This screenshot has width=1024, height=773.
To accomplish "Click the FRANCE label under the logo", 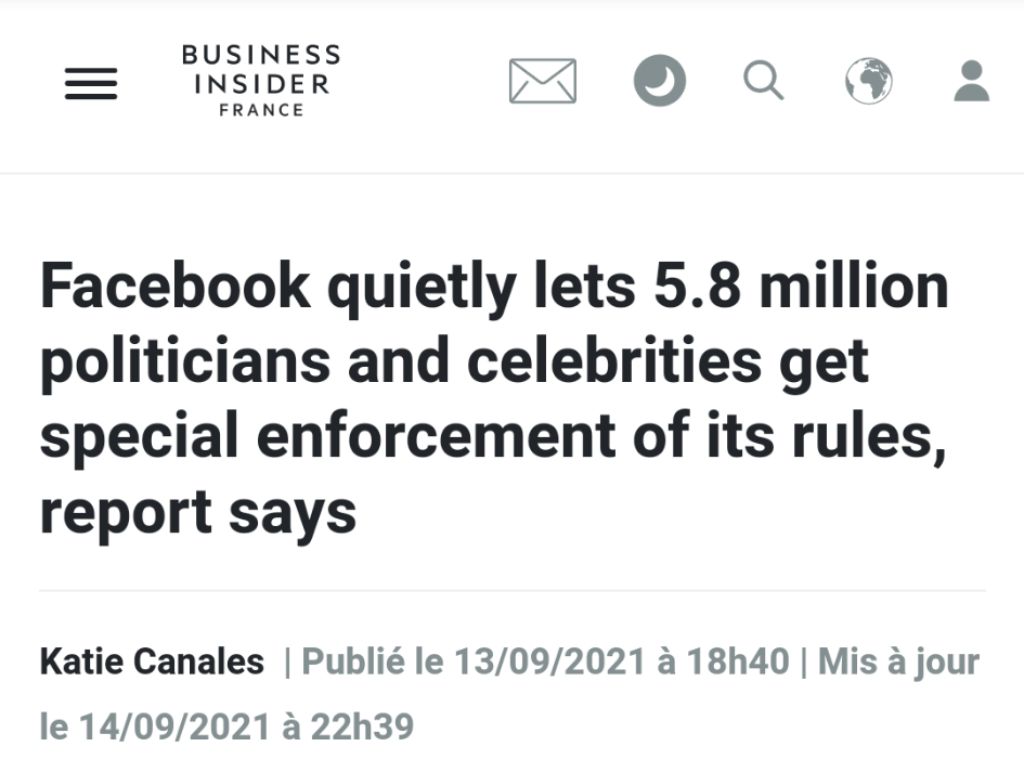I will (x=261, y=110).
